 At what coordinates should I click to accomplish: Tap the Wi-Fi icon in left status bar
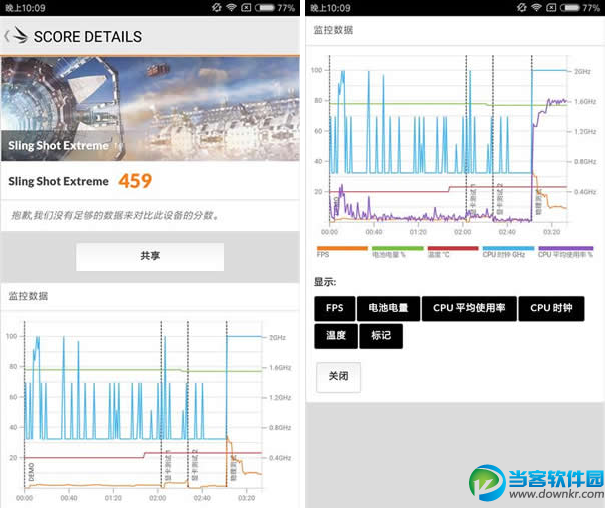(231, 7)
